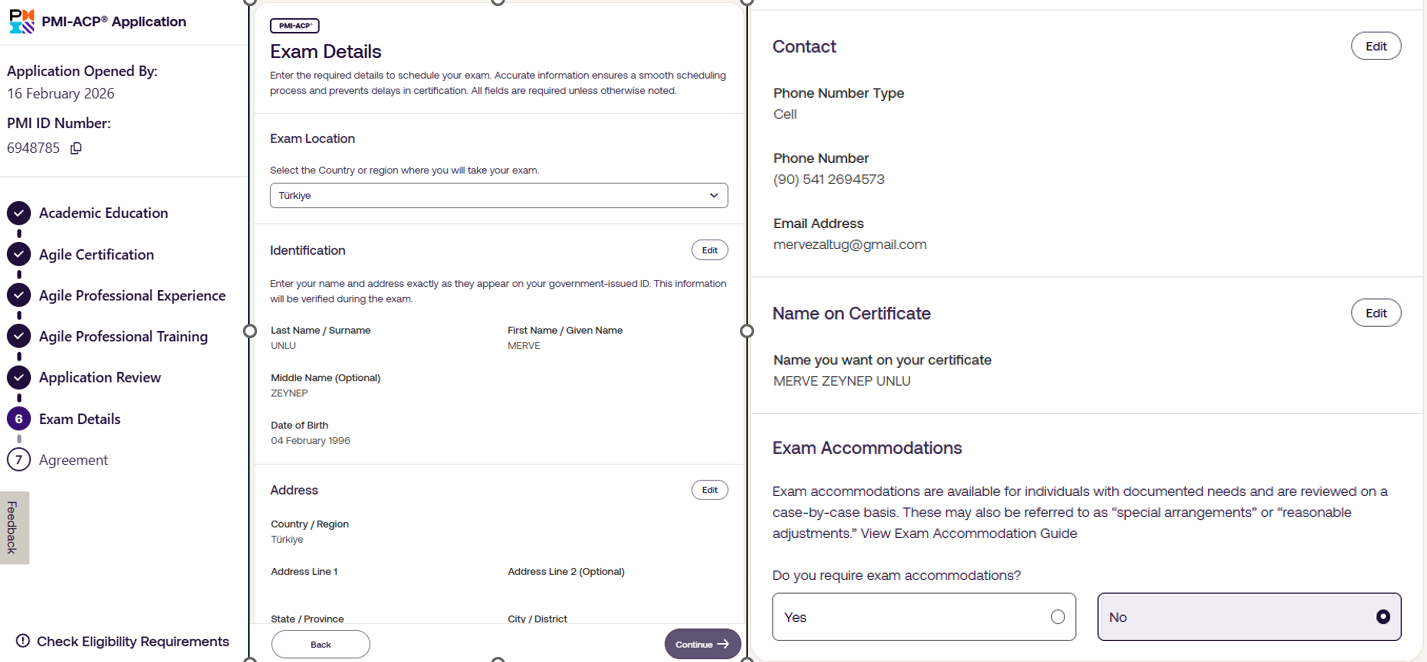The height and width of the screenshot is (662, 1427).
Task: Edit the Contact information
Action: pyautogui.click(x=1375, y=47)
